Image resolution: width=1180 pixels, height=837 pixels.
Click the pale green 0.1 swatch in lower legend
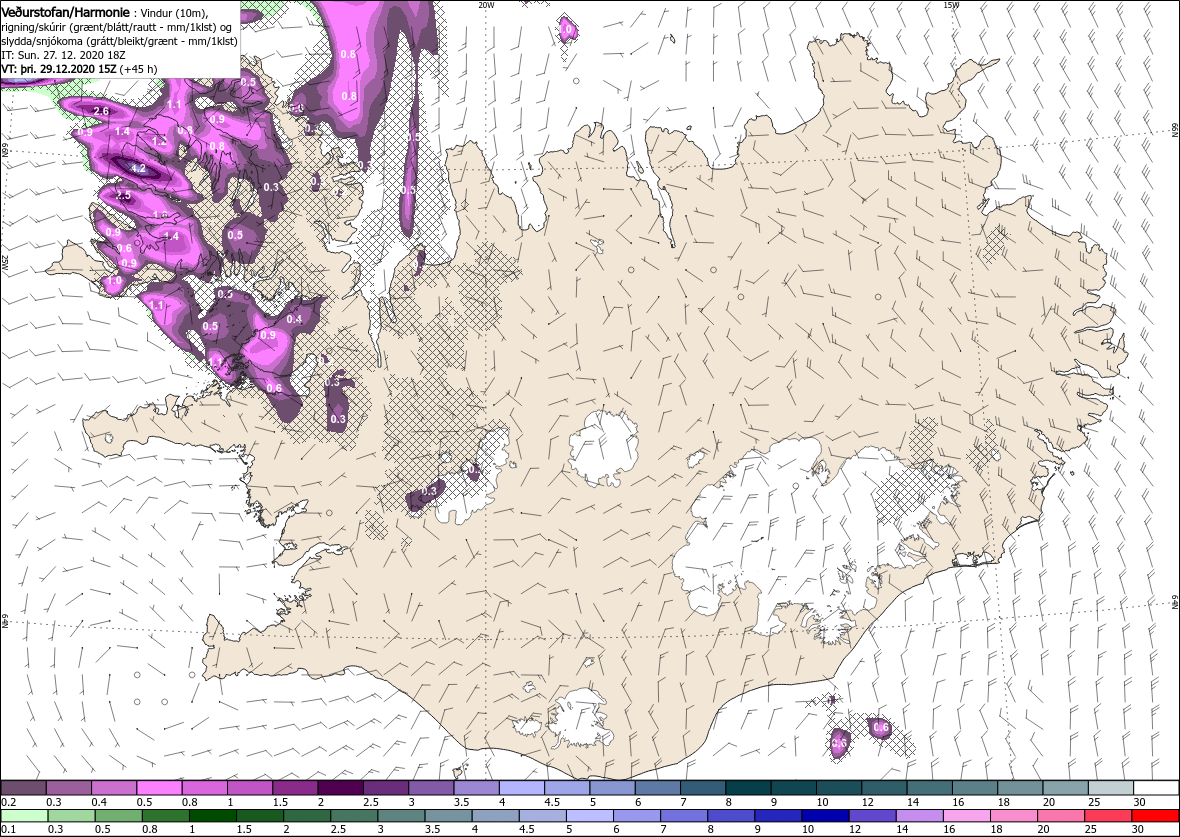point(24,816)
